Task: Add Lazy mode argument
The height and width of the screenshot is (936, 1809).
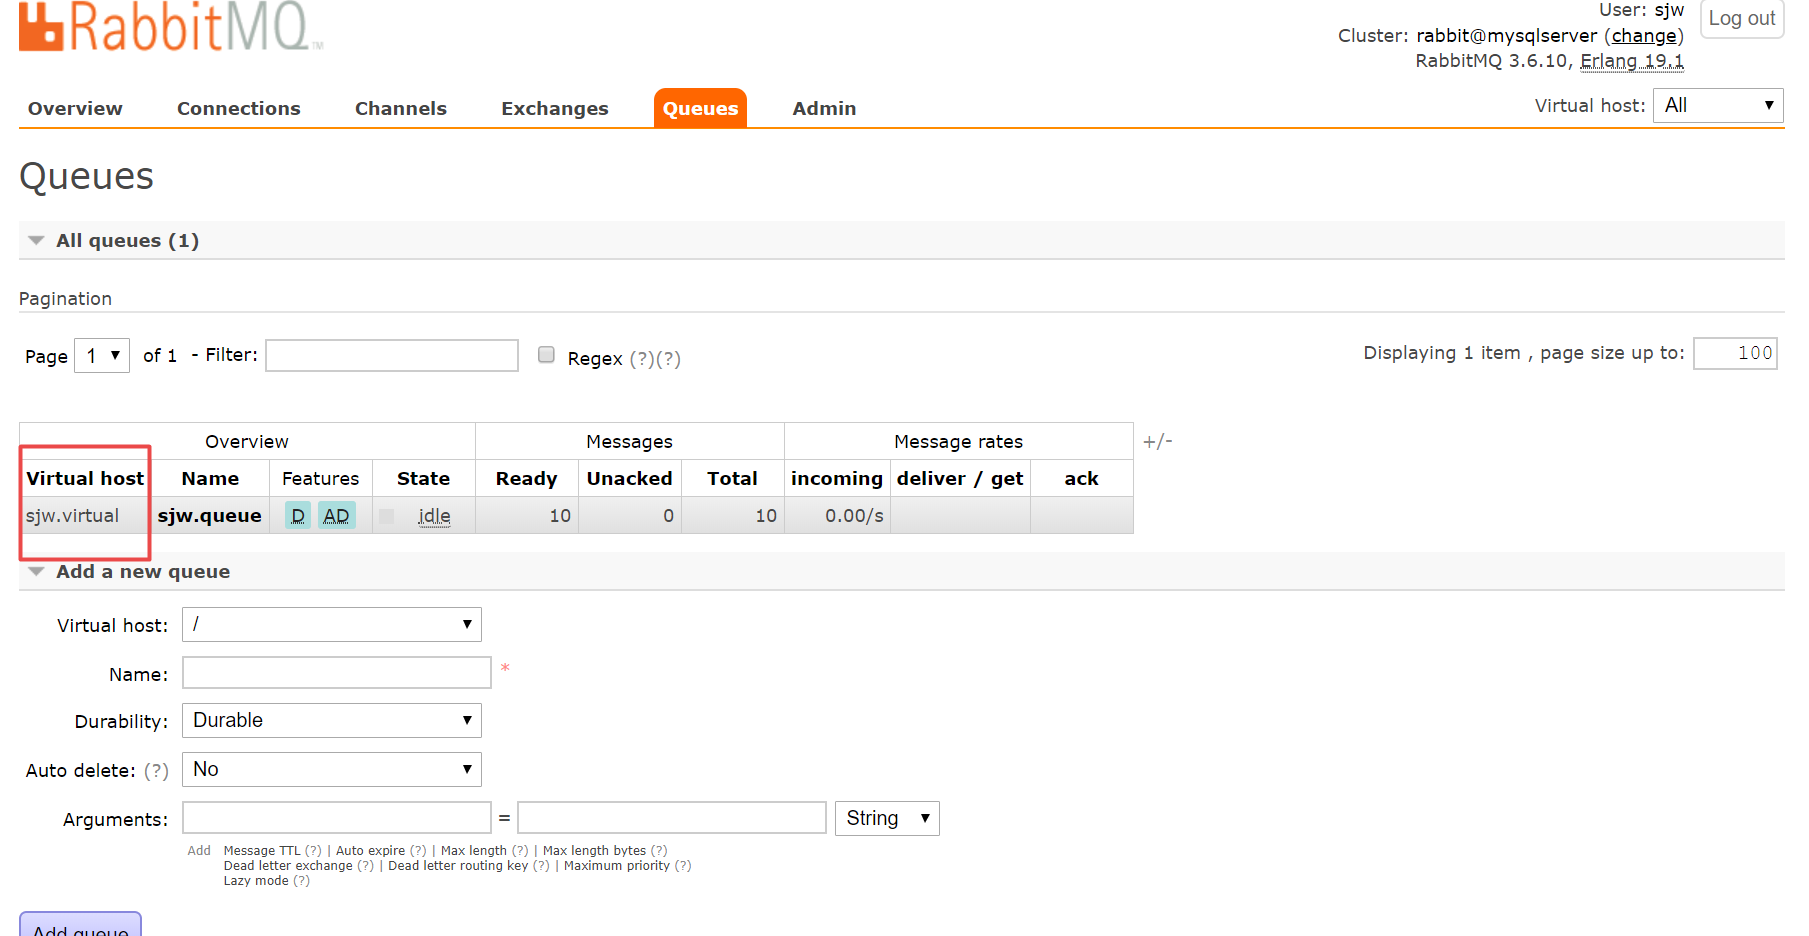Action: coord(256,881)
